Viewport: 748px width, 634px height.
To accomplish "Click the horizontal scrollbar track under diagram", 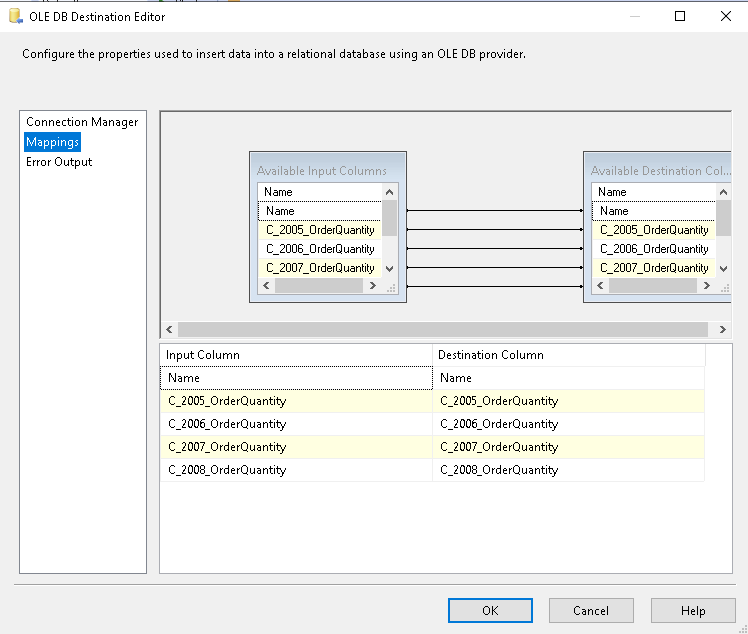I will point(445,330).
